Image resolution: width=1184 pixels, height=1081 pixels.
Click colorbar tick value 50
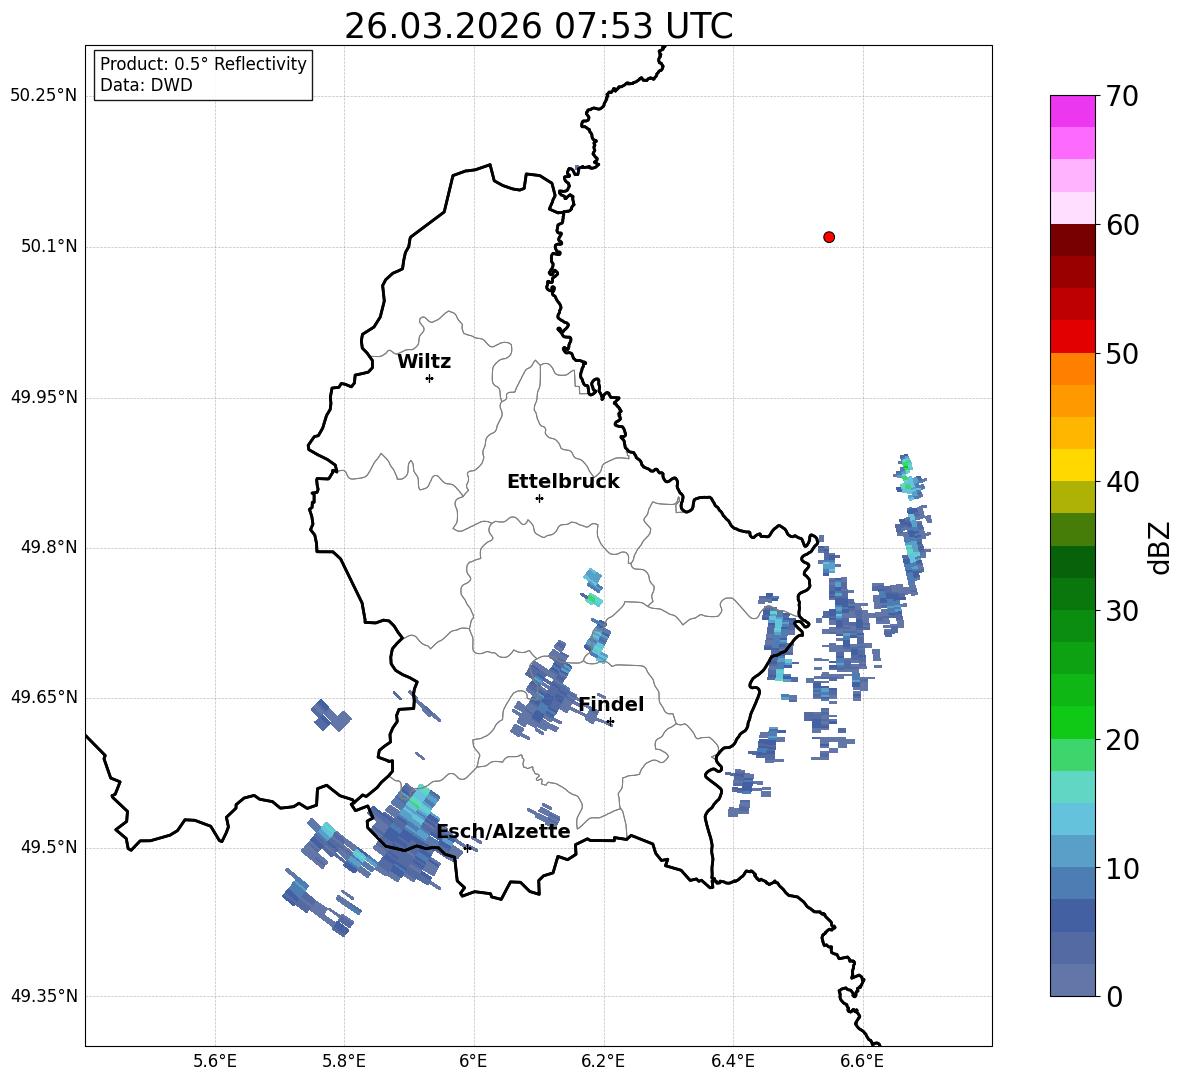(x=1121, y=354)
